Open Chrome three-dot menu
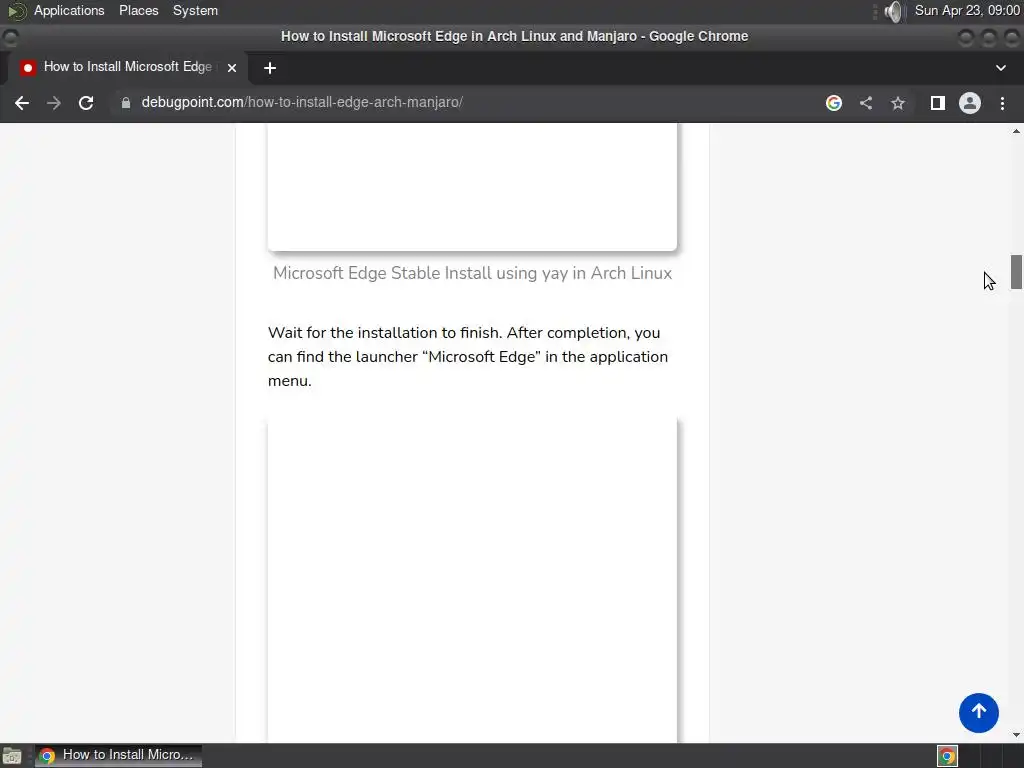This screenshot has width=1024, height=768. 1002,103
